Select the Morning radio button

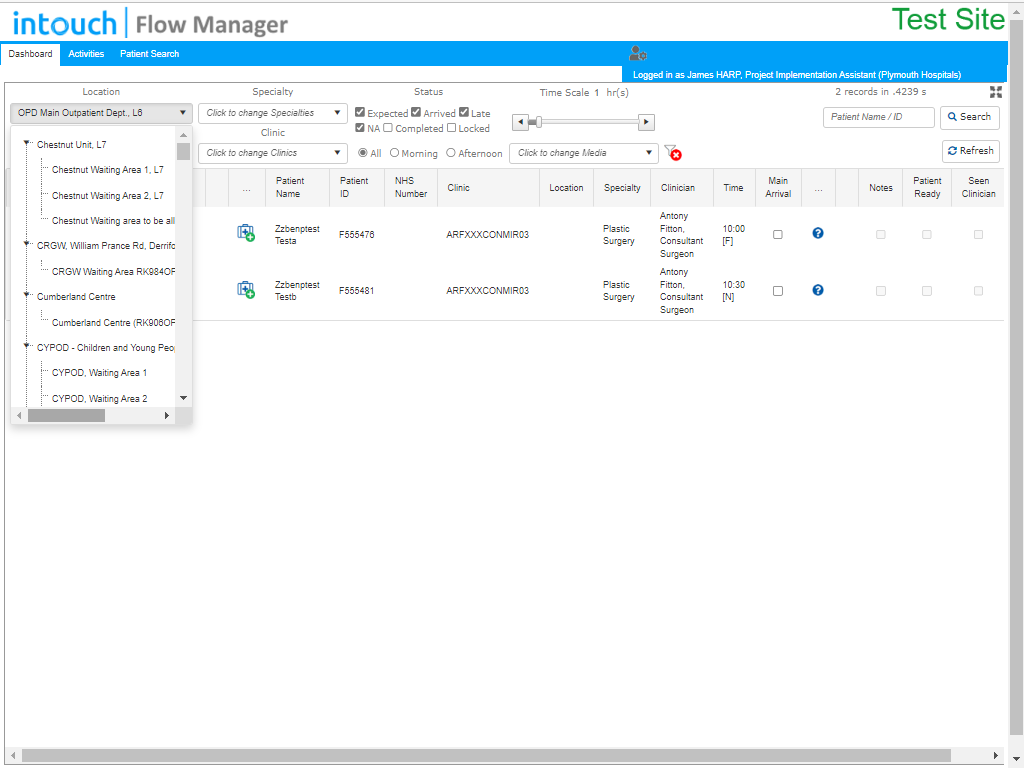pyautogui.click(x=394, y=153)
